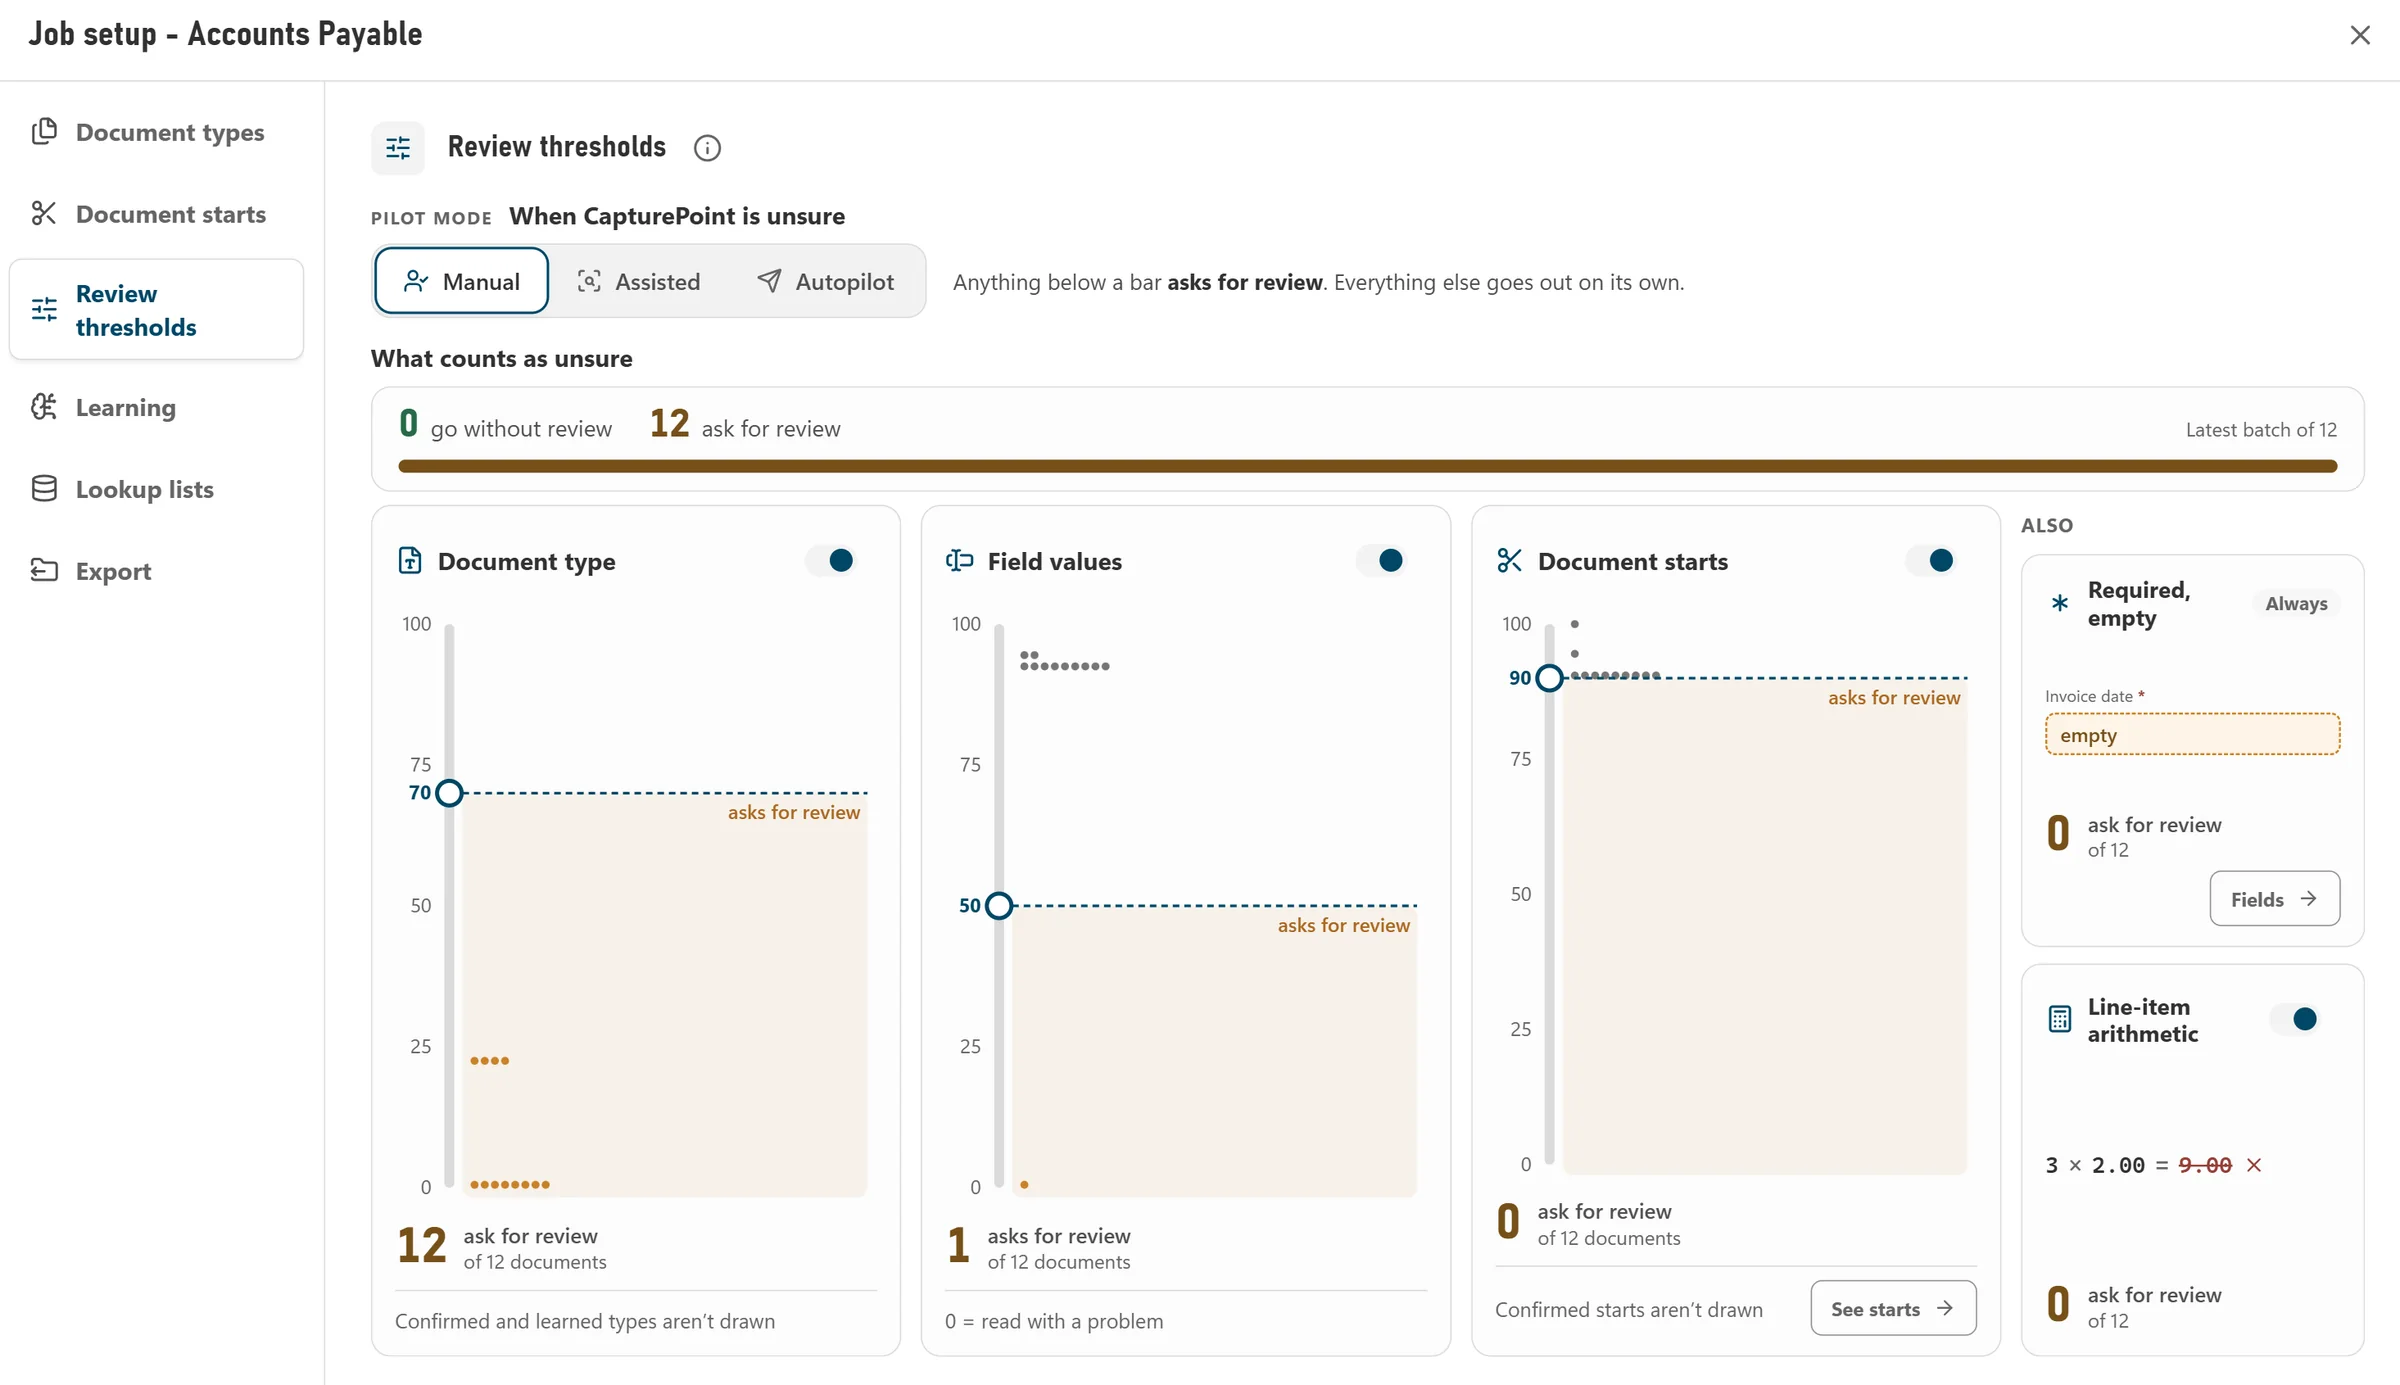Select Review thresholds sidebar item

pos(156,310)
